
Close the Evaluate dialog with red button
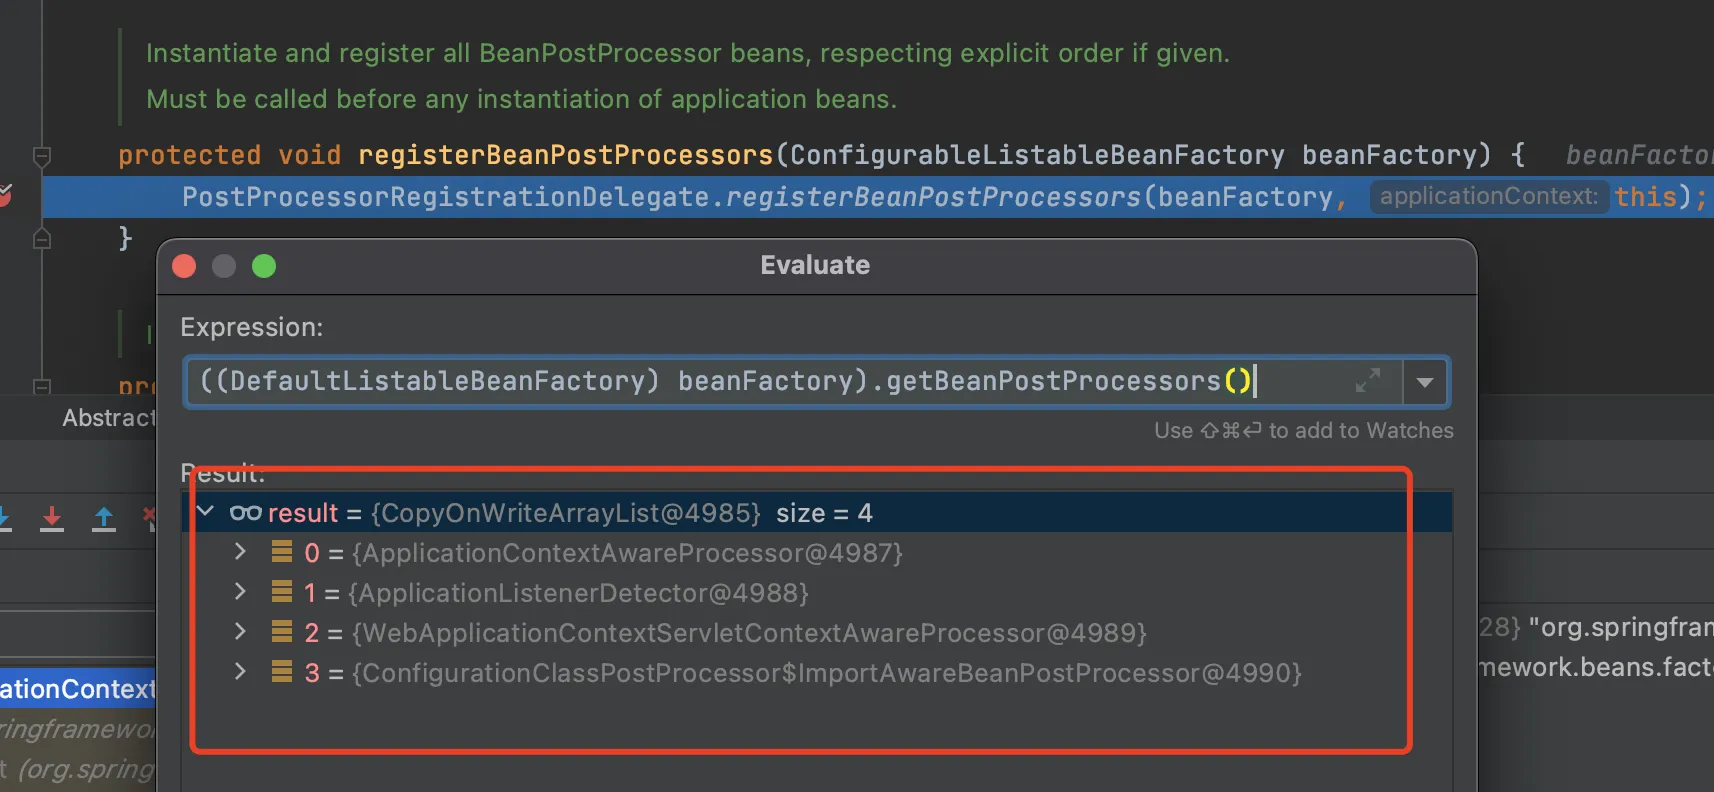tap(184, 266)
